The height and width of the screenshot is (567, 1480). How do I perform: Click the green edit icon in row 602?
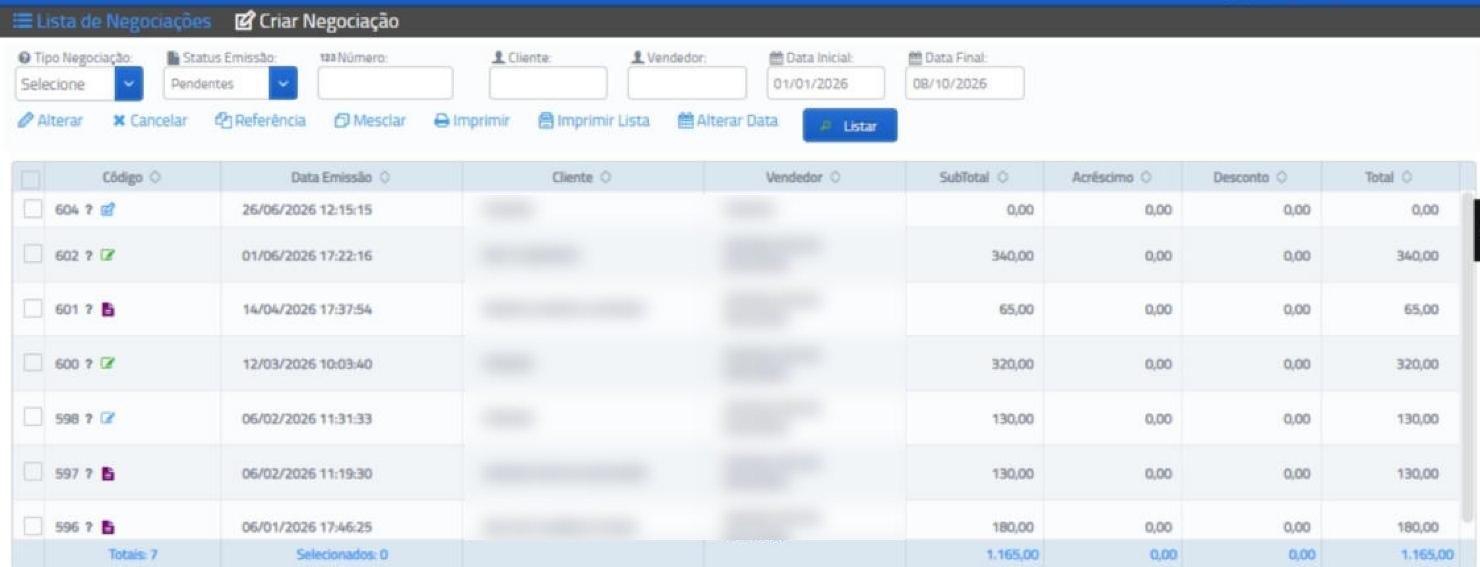tap(108, 255)
